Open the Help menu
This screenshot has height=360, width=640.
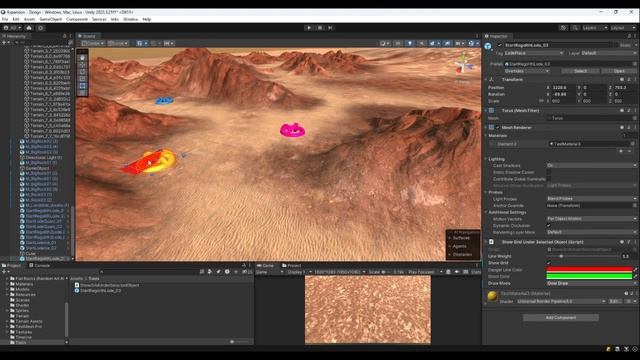pos(147,19)
